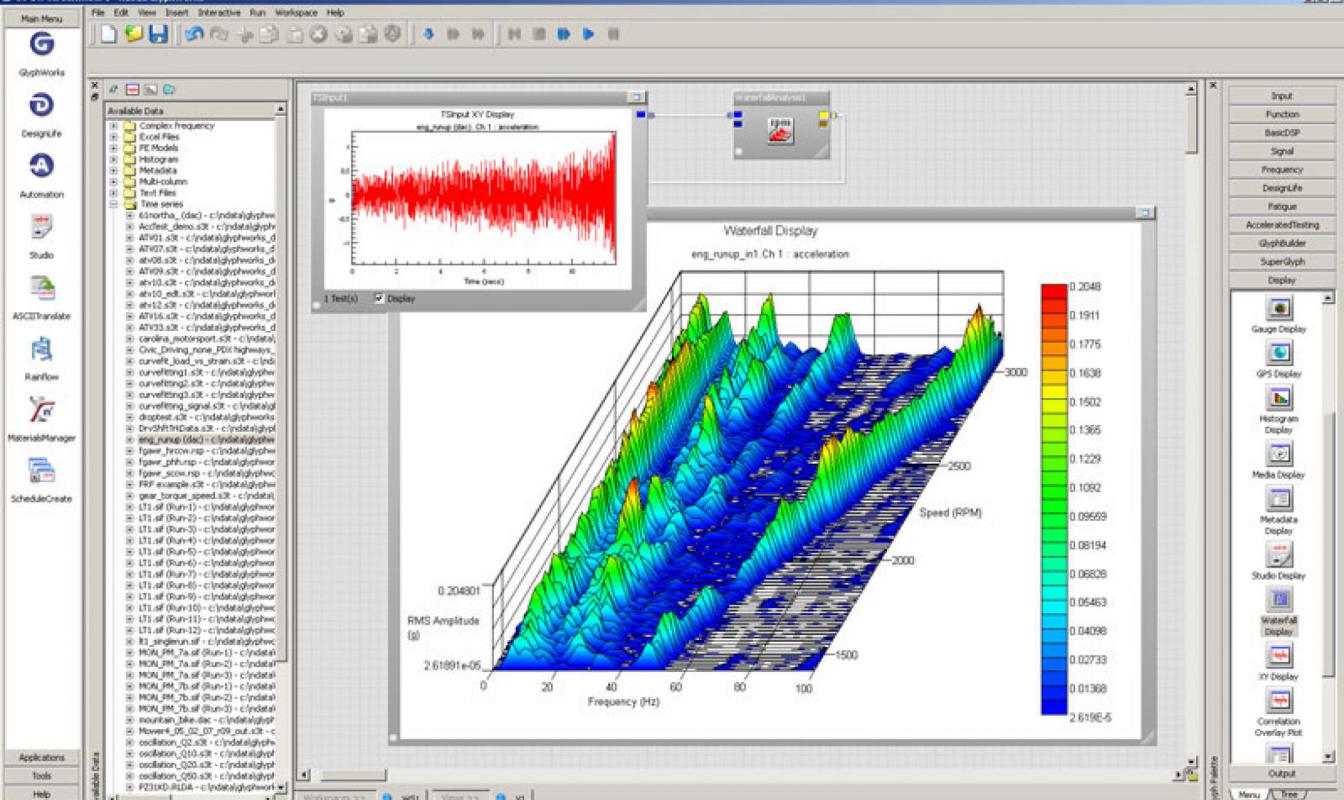1344x800 pixels.
Task: Open the ScheduleCreate tool icon
Action: 41,470
